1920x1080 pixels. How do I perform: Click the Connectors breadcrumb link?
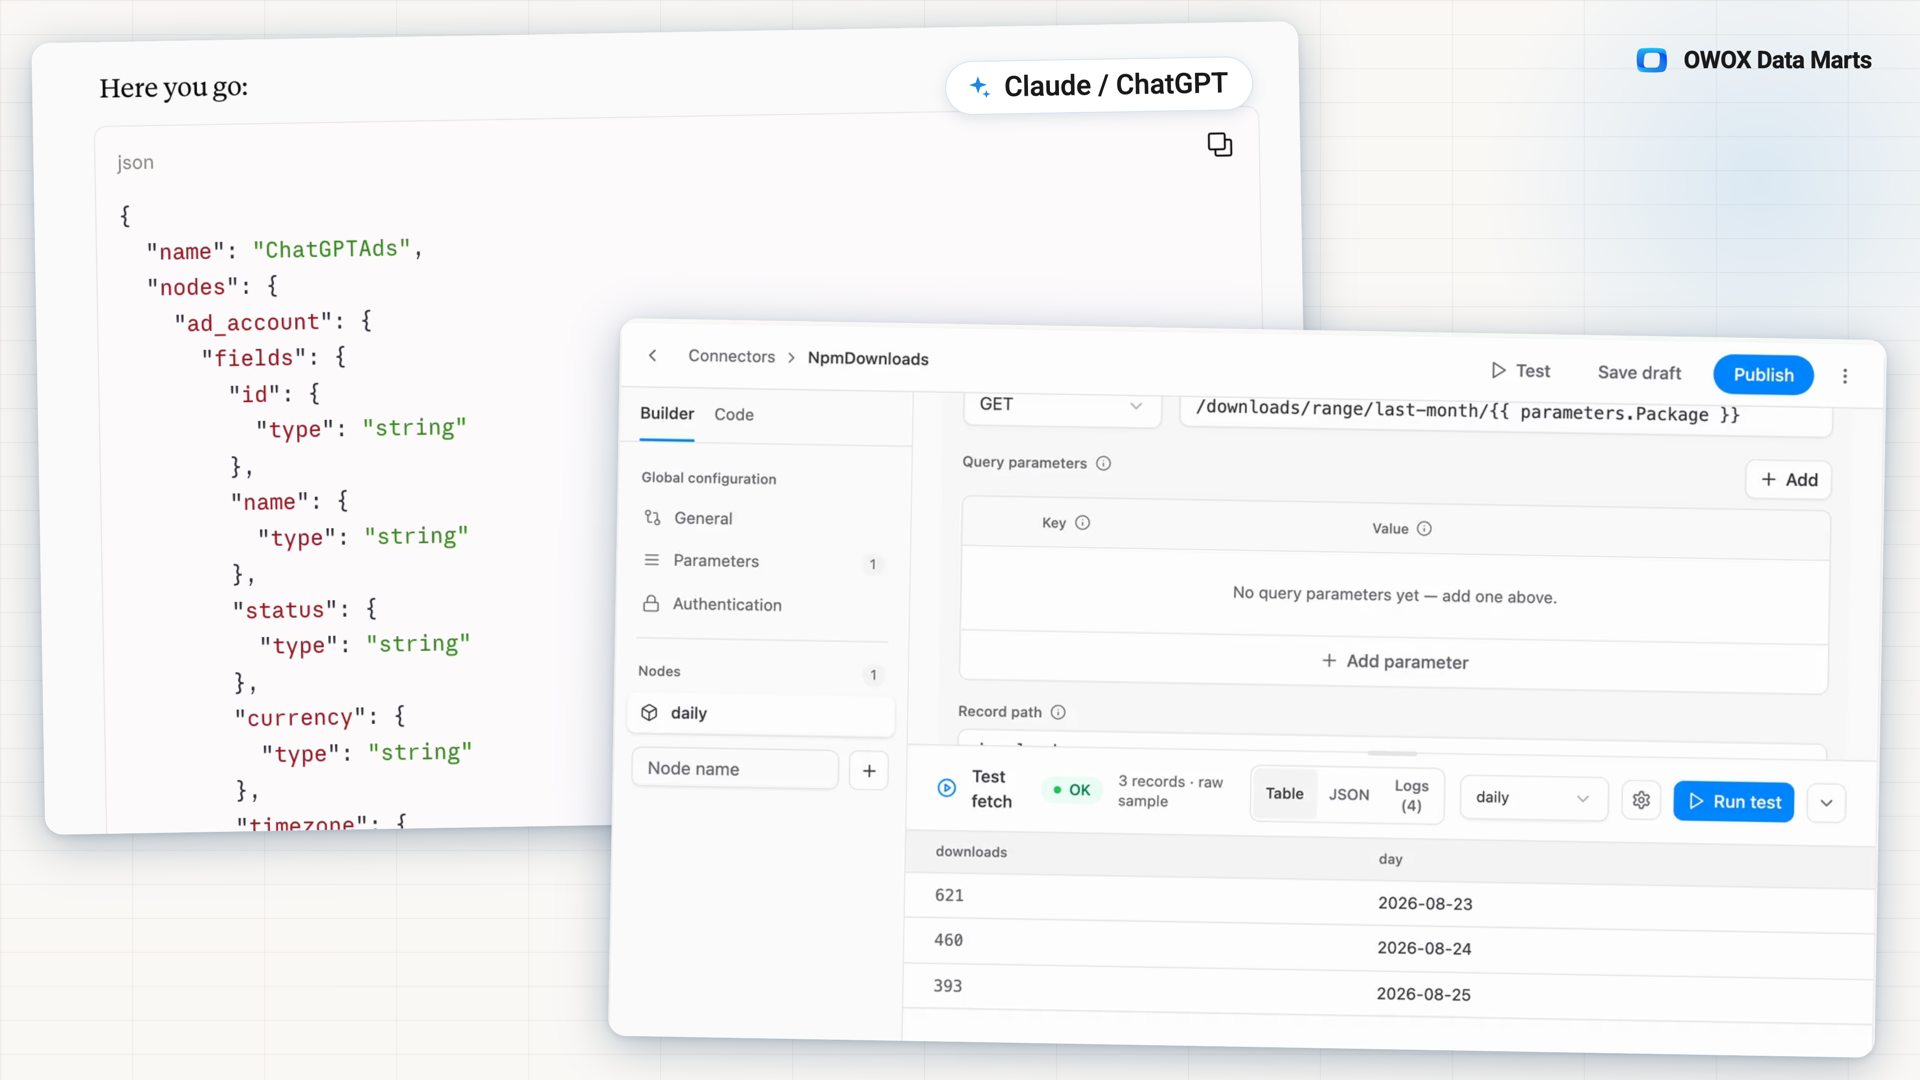tap(731, 357)
